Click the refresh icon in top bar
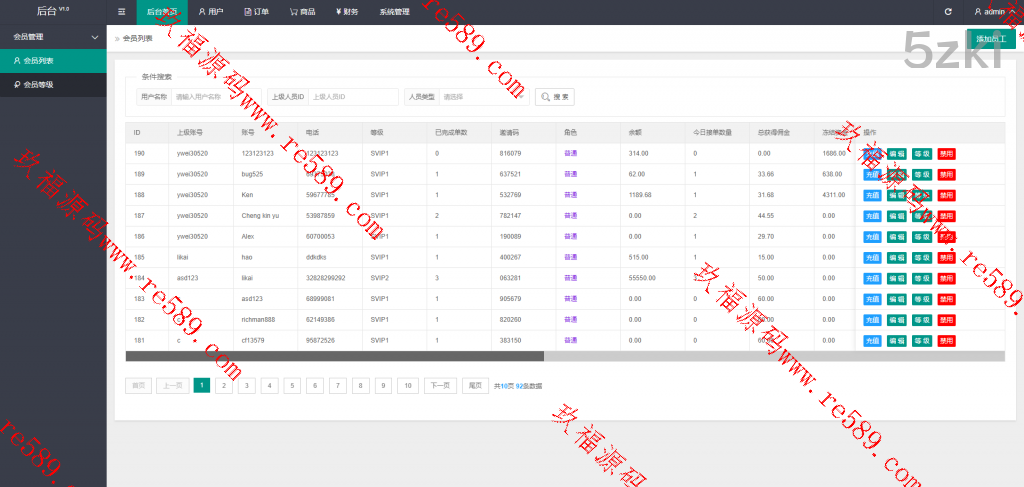The width and height of the screenshot is (1024, 487). 948,12
